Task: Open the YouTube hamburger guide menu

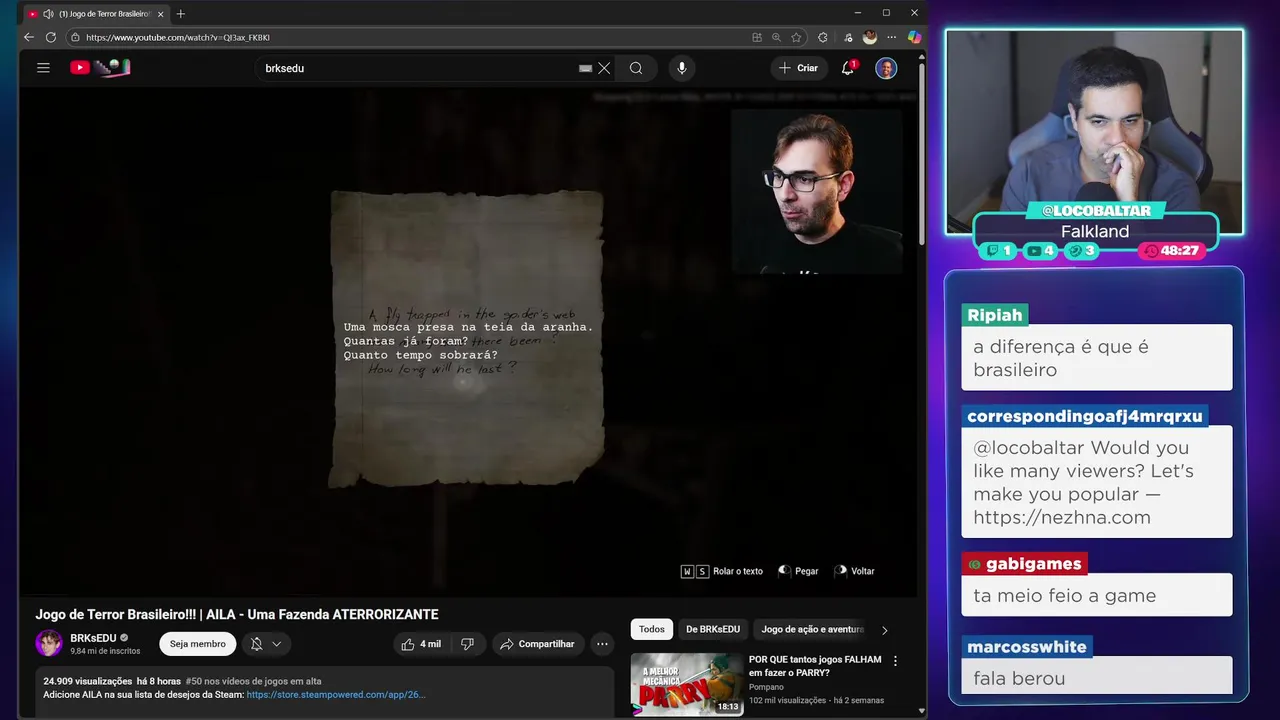Action: point(43,68)
